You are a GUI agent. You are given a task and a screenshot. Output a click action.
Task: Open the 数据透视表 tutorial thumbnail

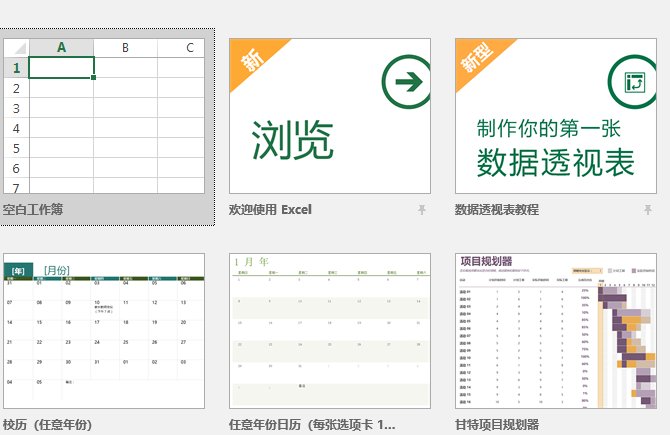coord(556,116)
